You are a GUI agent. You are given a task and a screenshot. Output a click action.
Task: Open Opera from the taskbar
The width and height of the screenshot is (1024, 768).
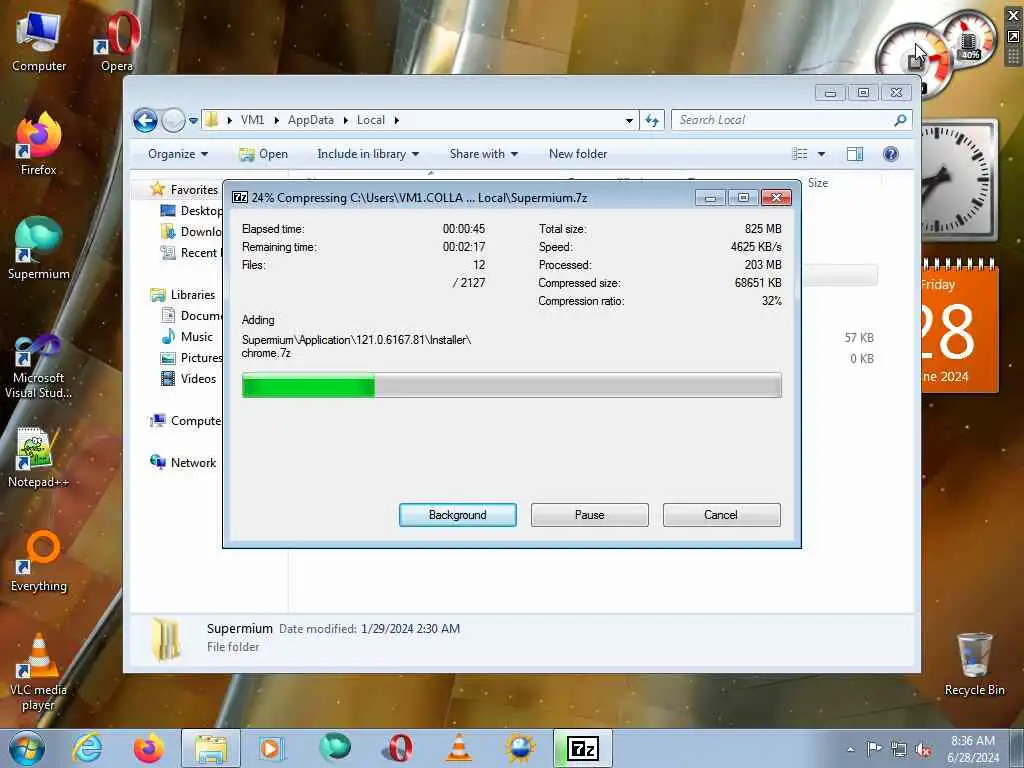(x=398, y=748)
